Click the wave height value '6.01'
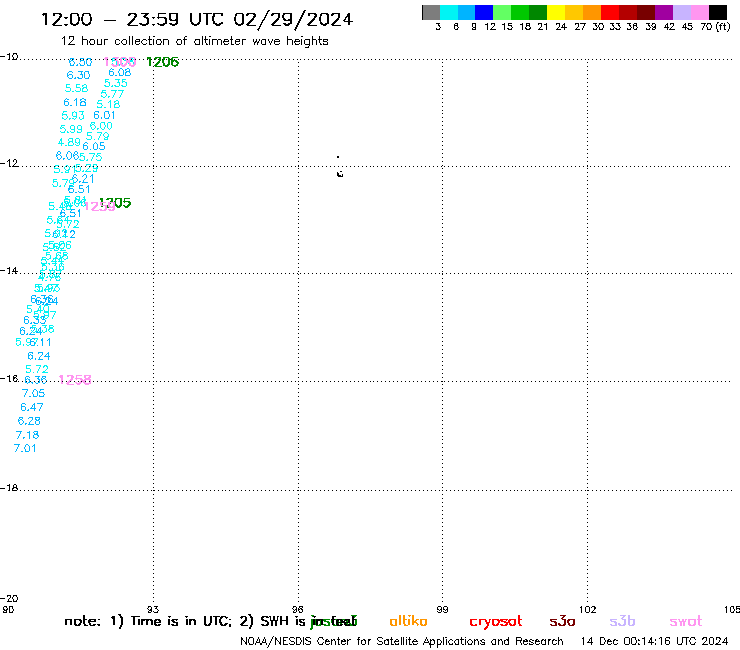Image resolution: width=740 pixels, height=650 pixels. tap(104, 115)
